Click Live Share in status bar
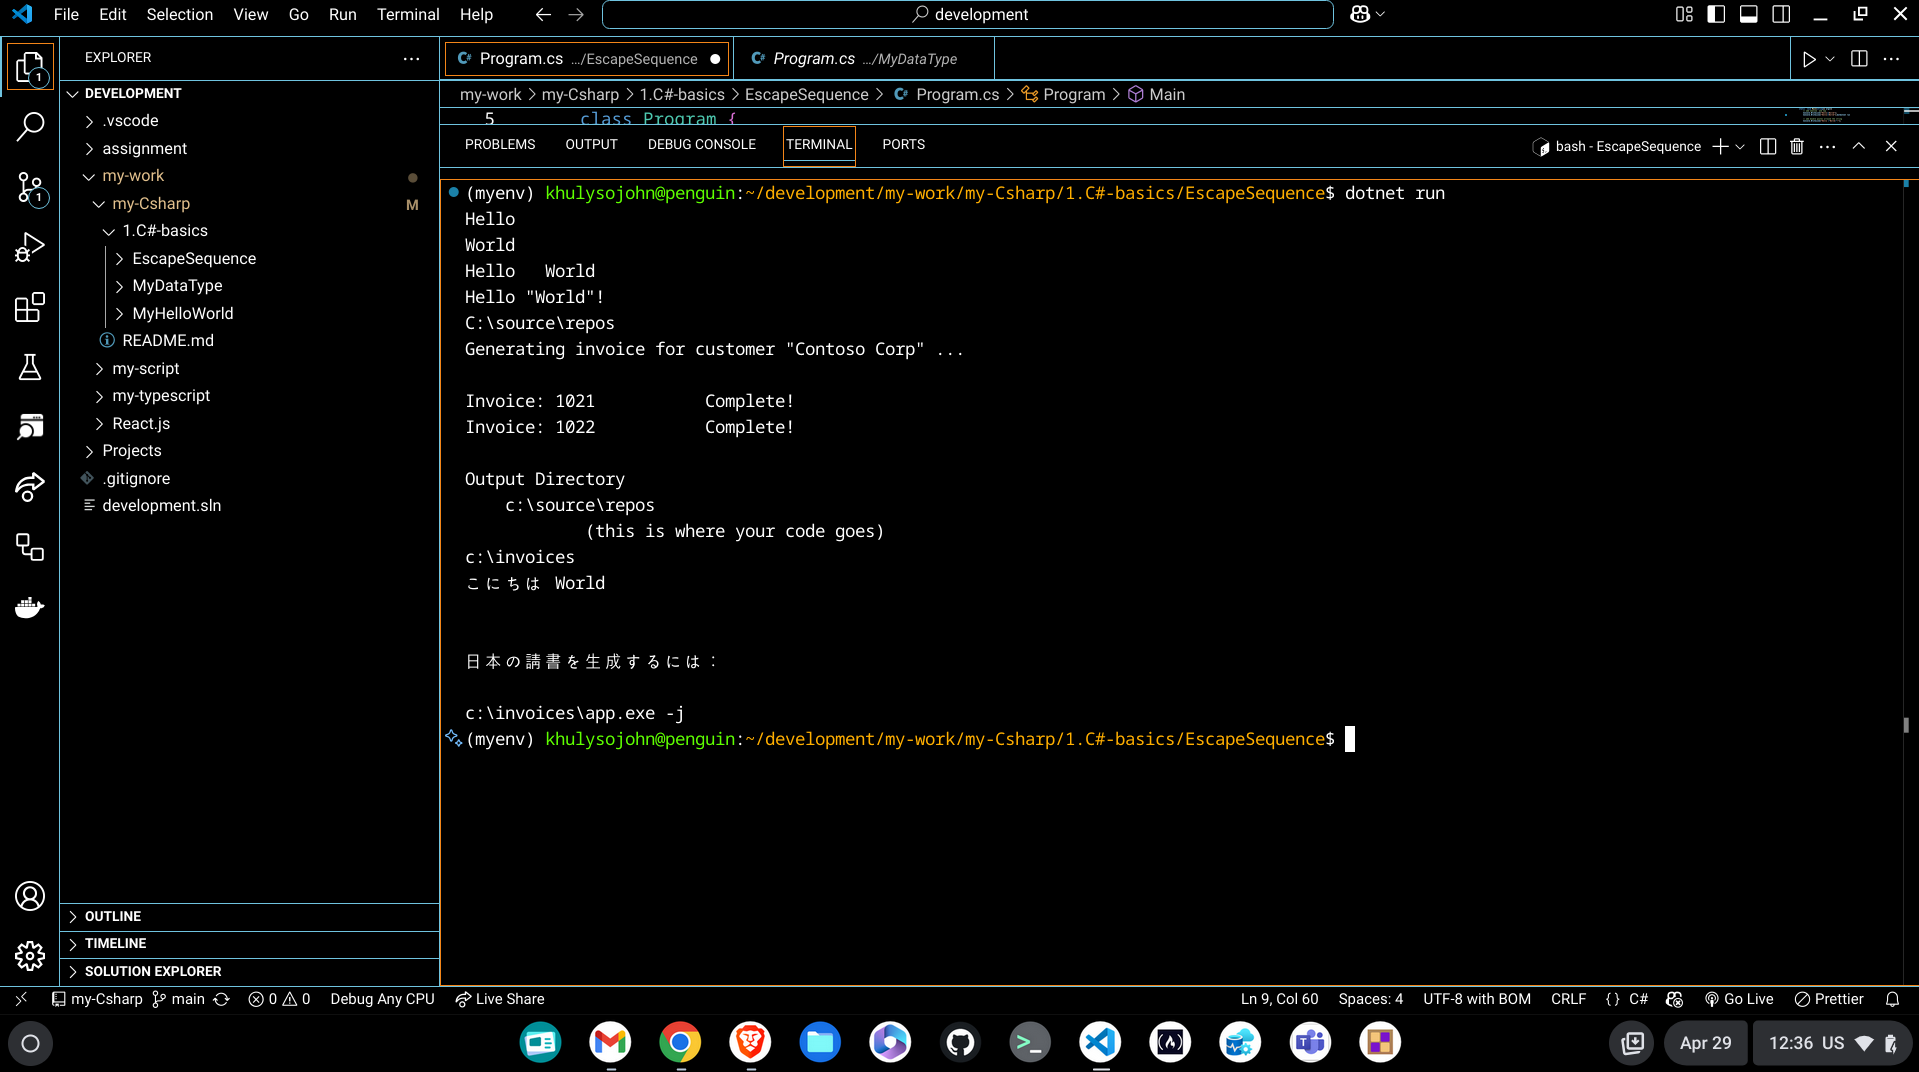1919x1072 pixels. tap(500, 999)
